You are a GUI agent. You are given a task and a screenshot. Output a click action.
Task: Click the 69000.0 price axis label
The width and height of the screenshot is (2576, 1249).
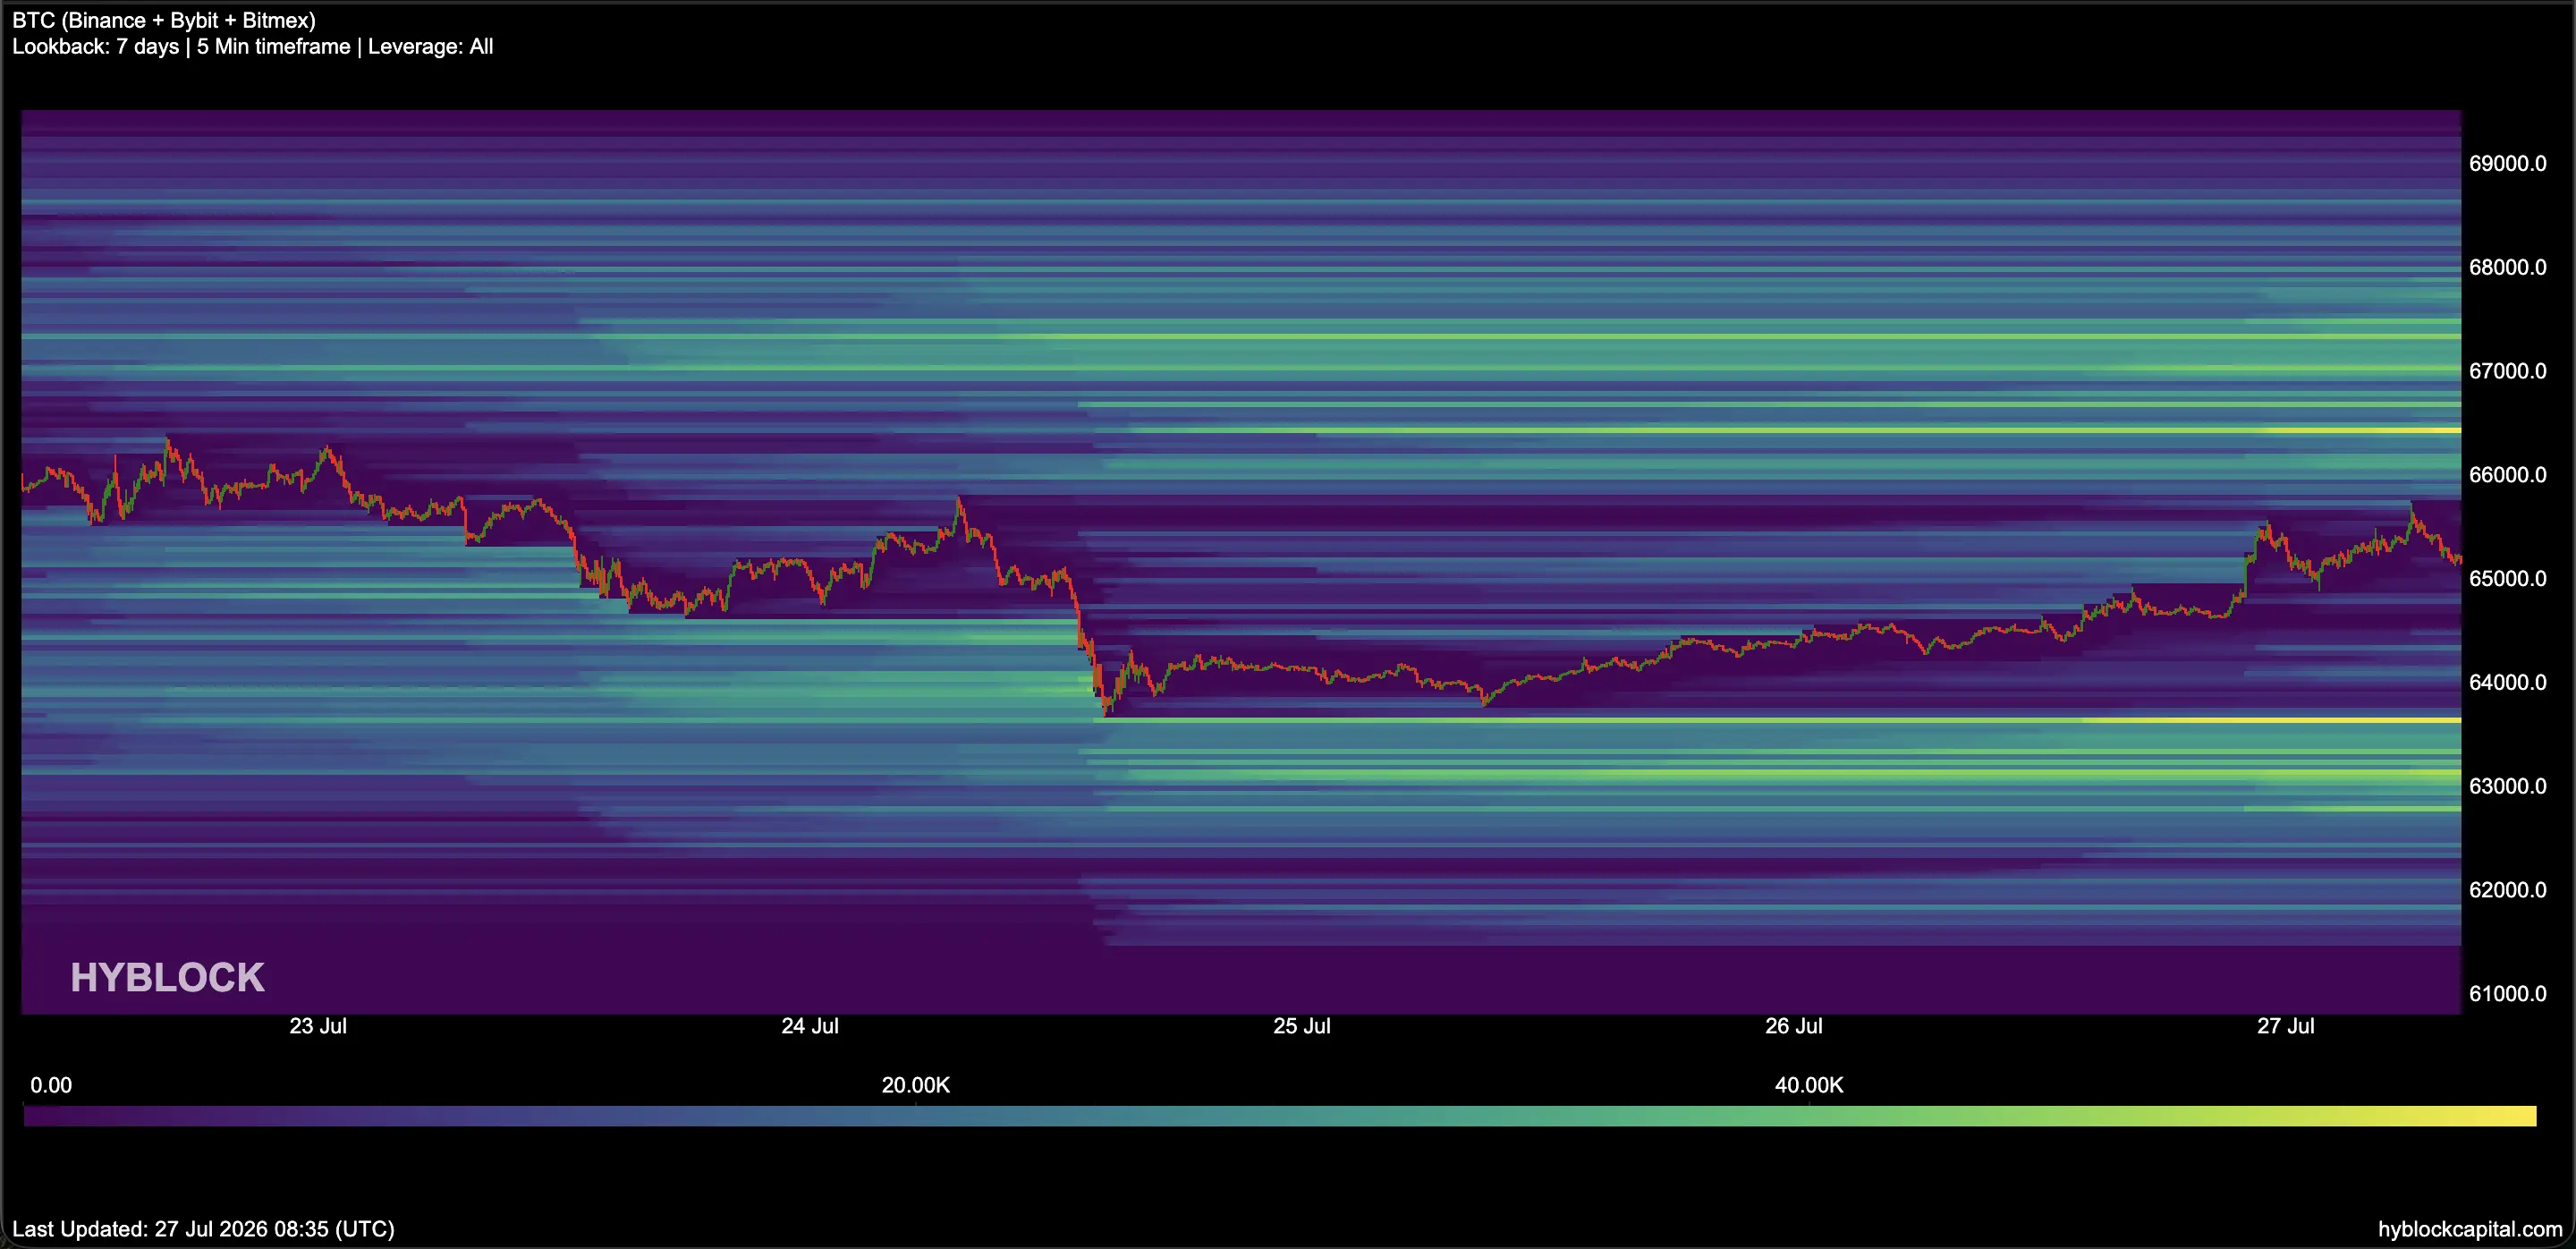click(x=2507, y=163)
